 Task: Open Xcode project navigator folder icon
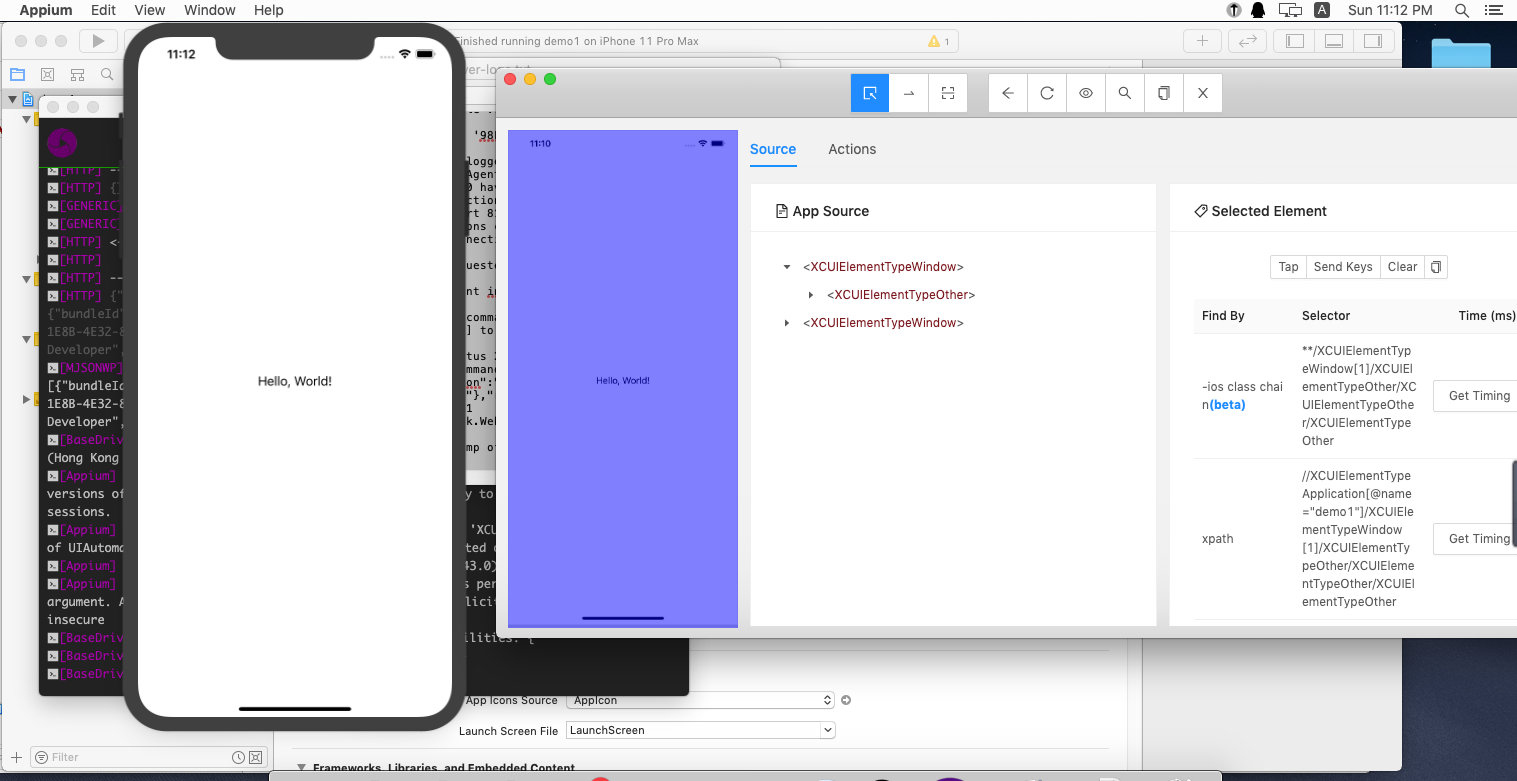pyautogui.click(x=17, y=74)
